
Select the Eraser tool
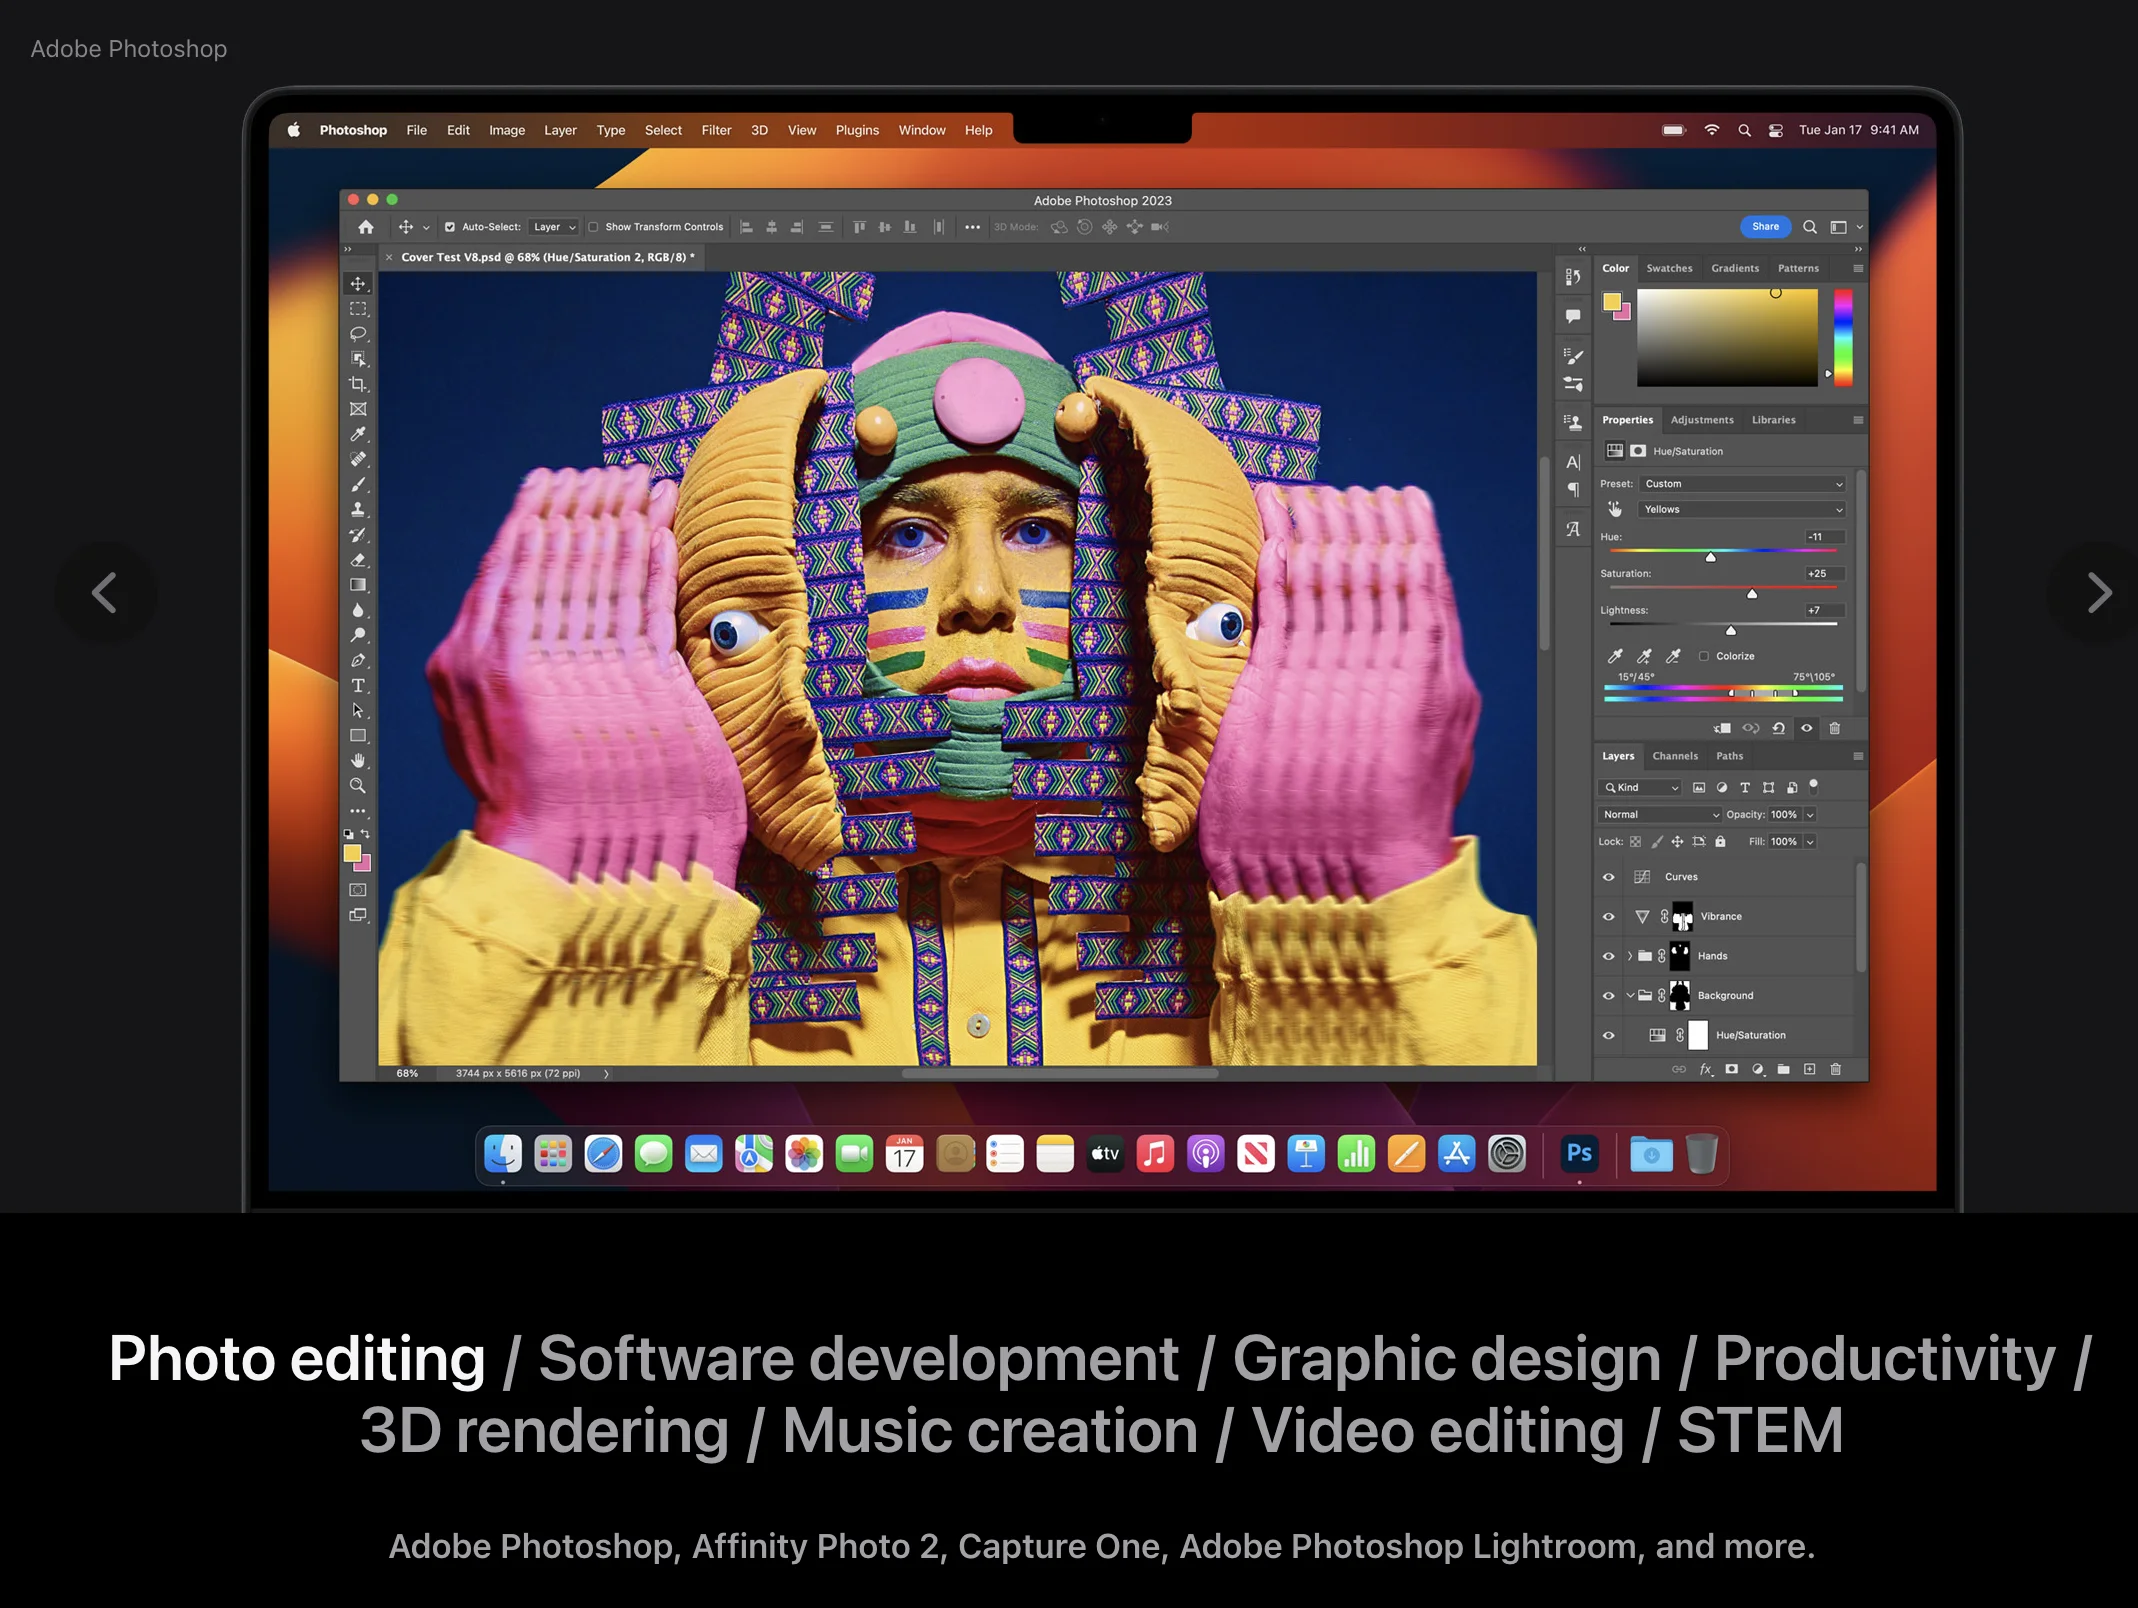[357, 560]
